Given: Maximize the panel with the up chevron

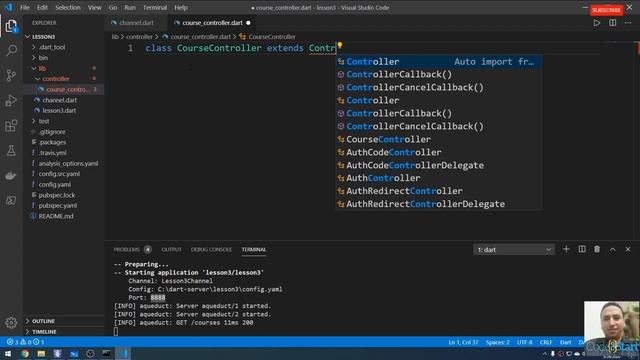Looking at the screenshot, I should point(613,249).
